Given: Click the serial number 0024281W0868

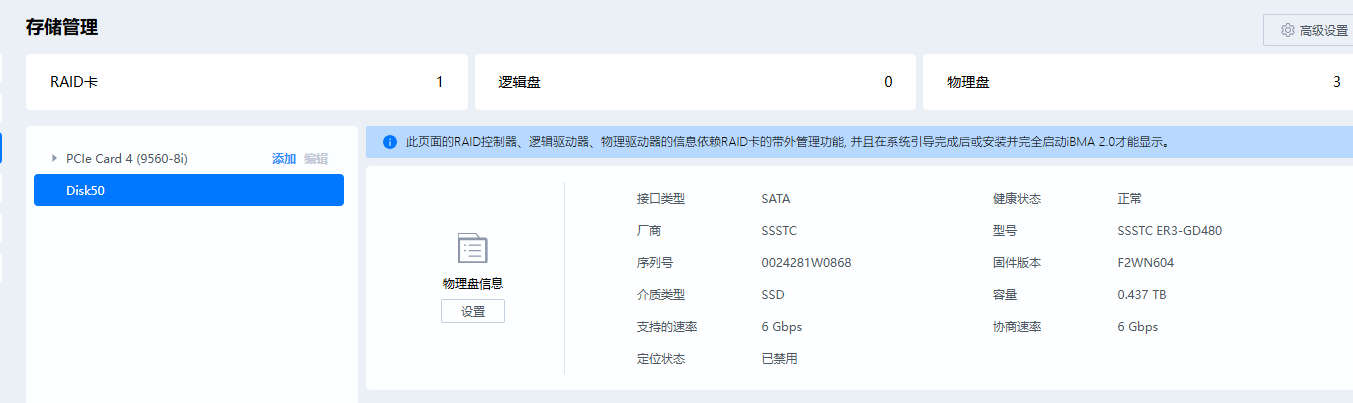Looking at the screenshot, I should [806, 263].
